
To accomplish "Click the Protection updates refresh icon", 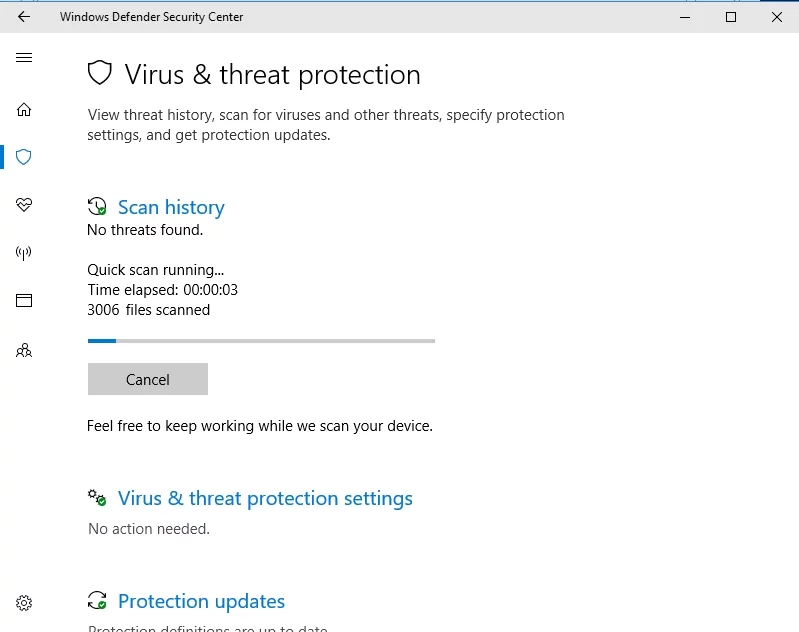I will click(x=97, y=601).
